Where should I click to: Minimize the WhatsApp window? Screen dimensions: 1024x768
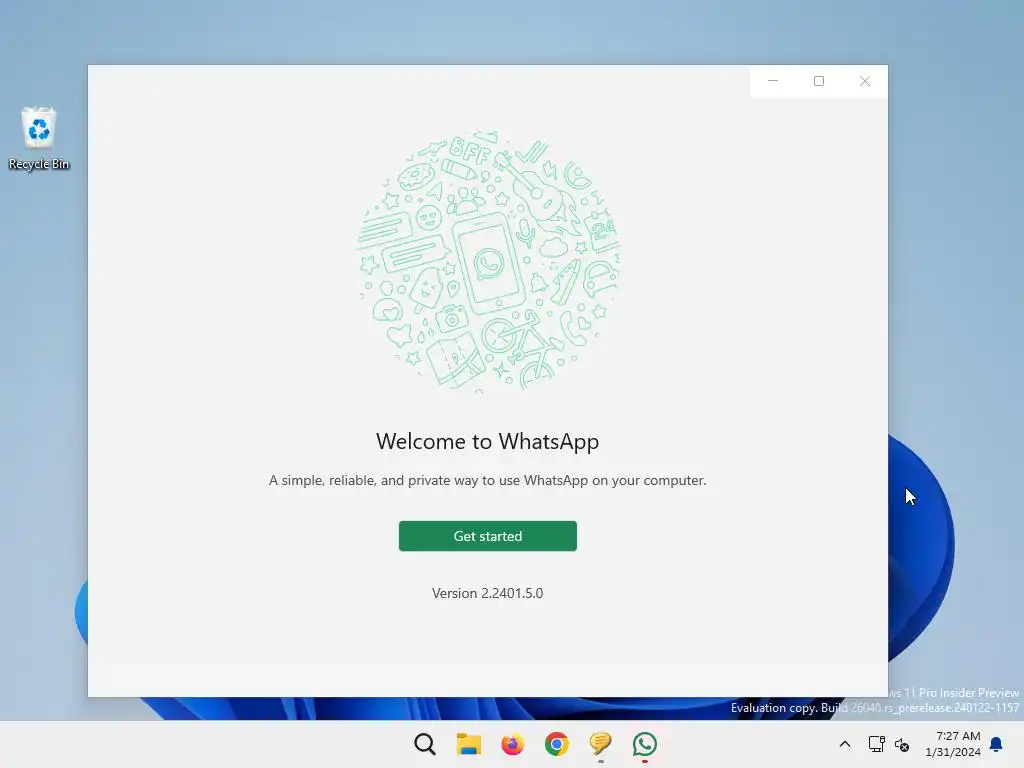pos(773,81)
